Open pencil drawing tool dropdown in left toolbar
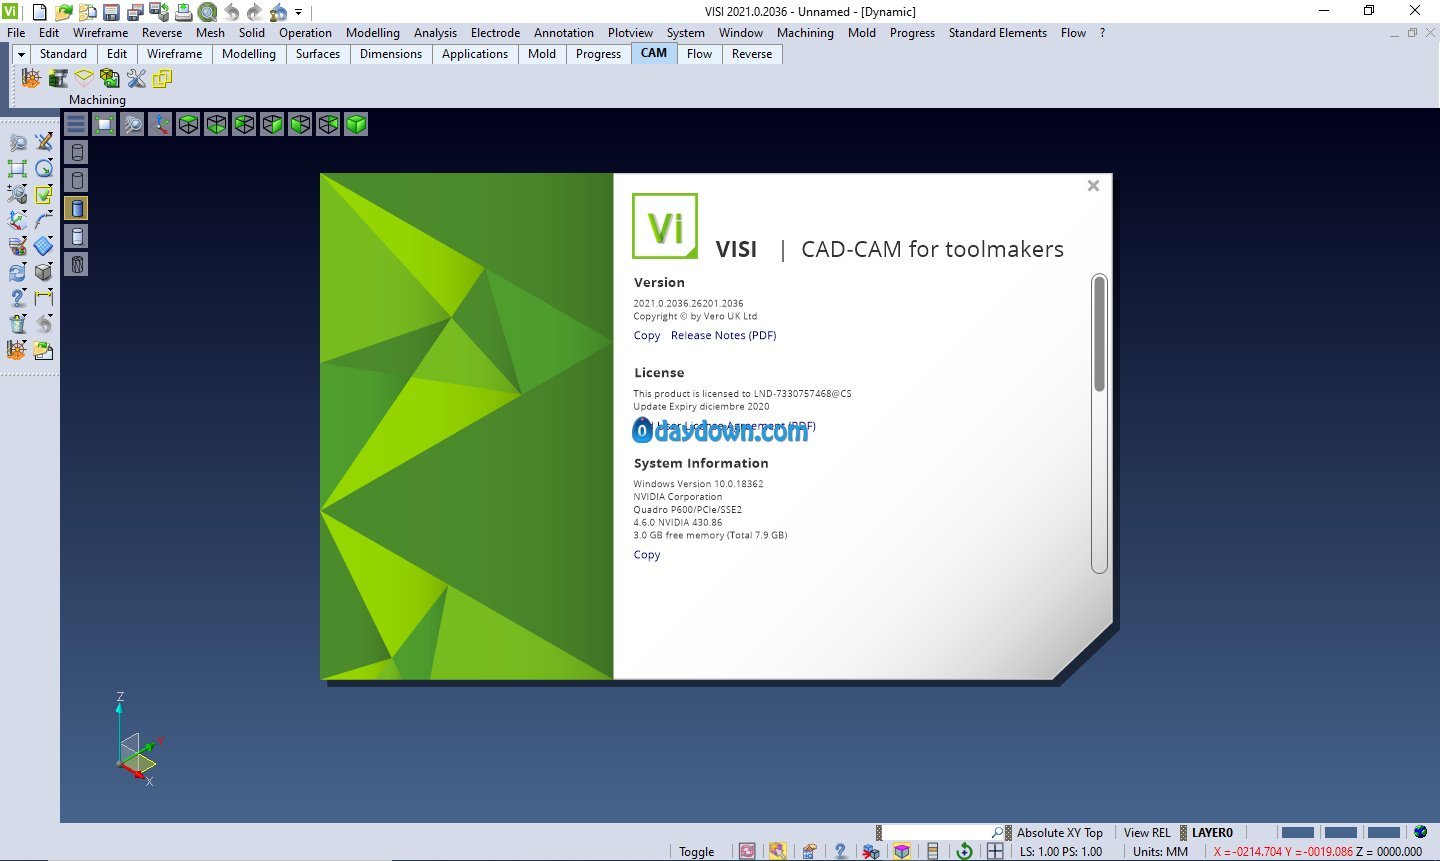 point(44,142)
